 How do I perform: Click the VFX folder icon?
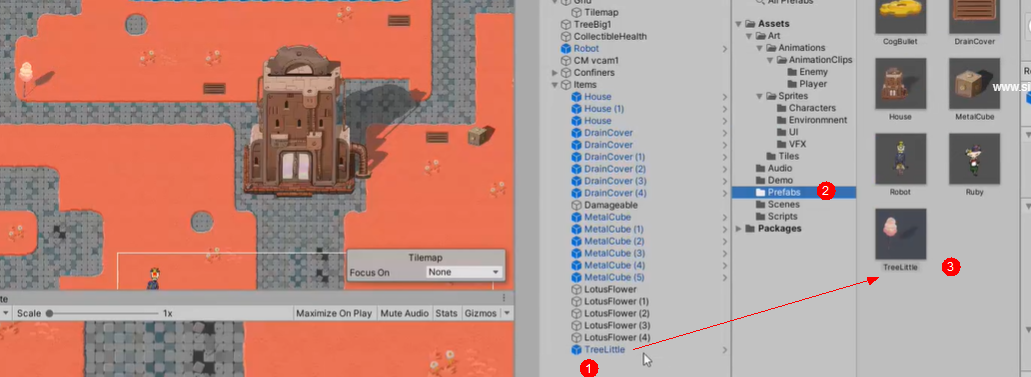781,144
